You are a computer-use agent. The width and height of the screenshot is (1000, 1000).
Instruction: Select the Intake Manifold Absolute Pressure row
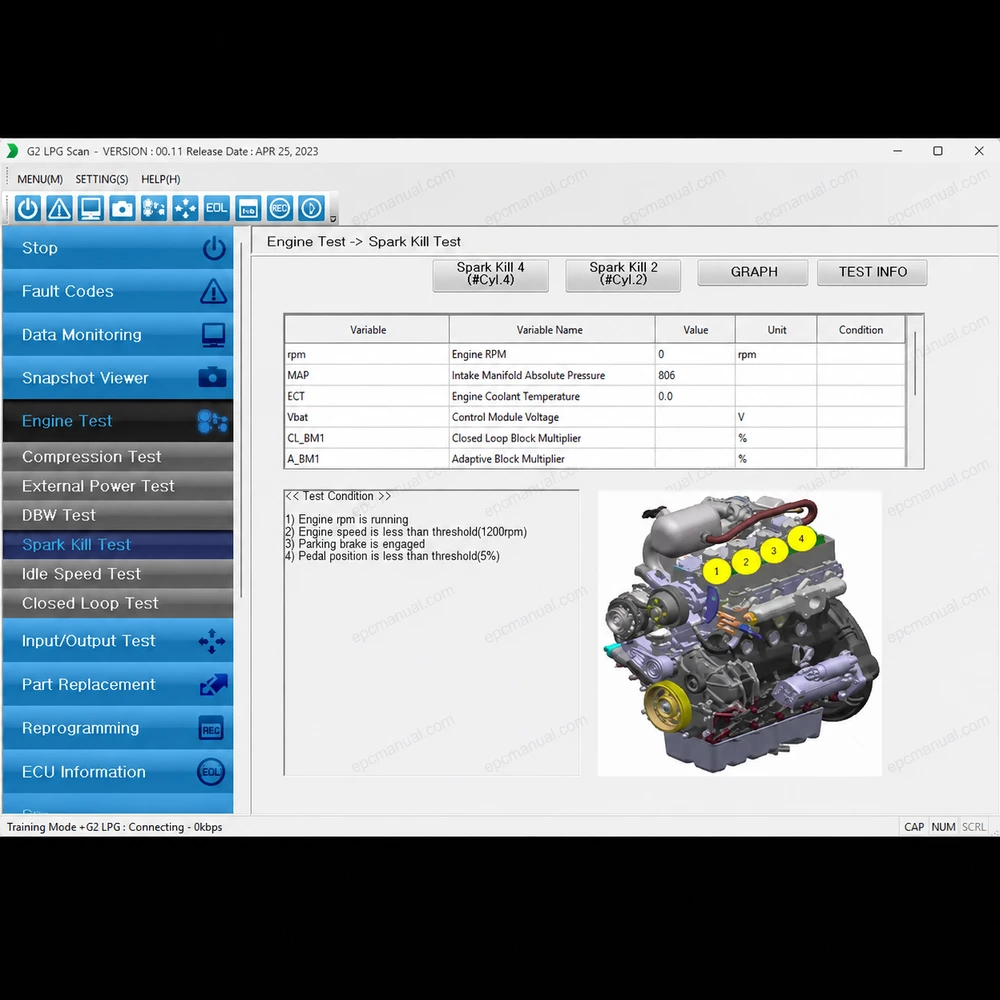[x=595, y=376]
